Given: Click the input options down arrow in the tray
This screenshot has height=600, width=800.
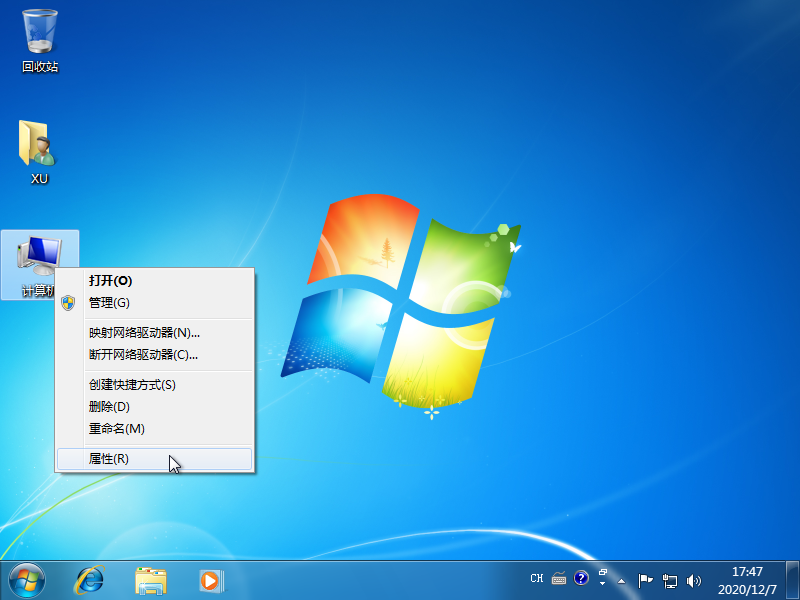Looking at the screenshot, I should (x=602, y=584).
